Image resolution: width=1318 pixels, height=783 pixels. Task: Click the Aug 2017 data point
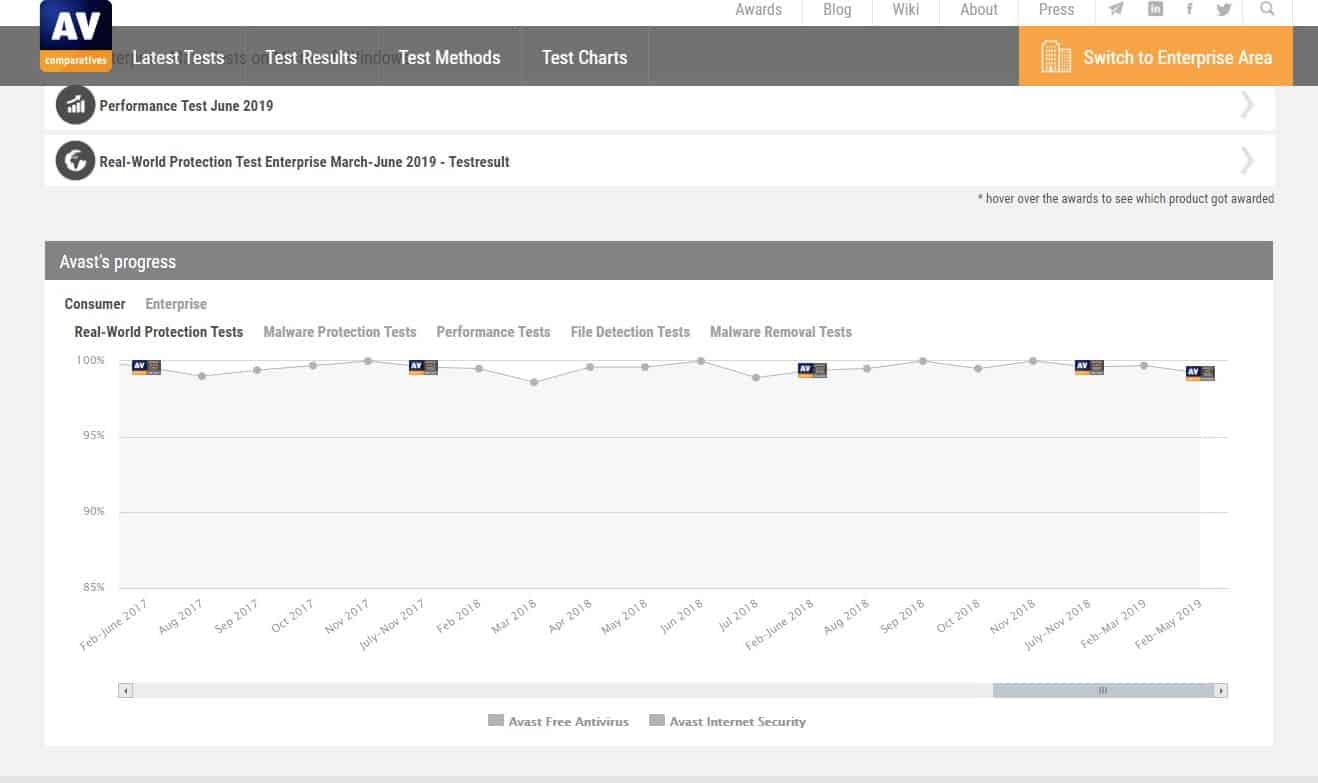[x=202, y=376]
